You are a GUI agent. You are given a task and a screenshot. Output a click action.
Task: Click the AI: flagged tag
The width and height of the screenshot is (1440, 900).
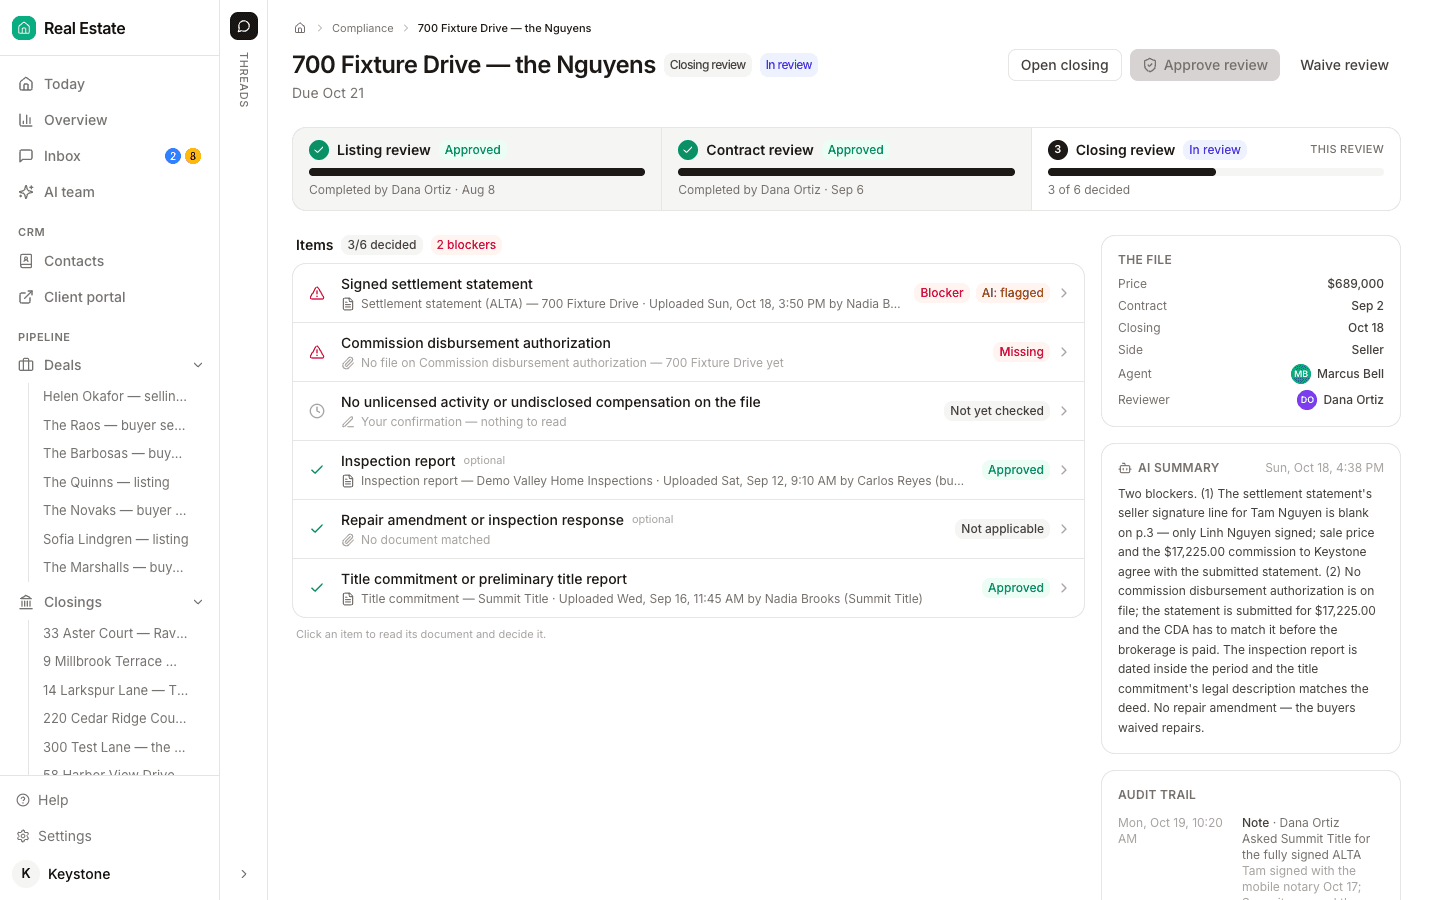pyautogui.click(x=1012, y=293)
